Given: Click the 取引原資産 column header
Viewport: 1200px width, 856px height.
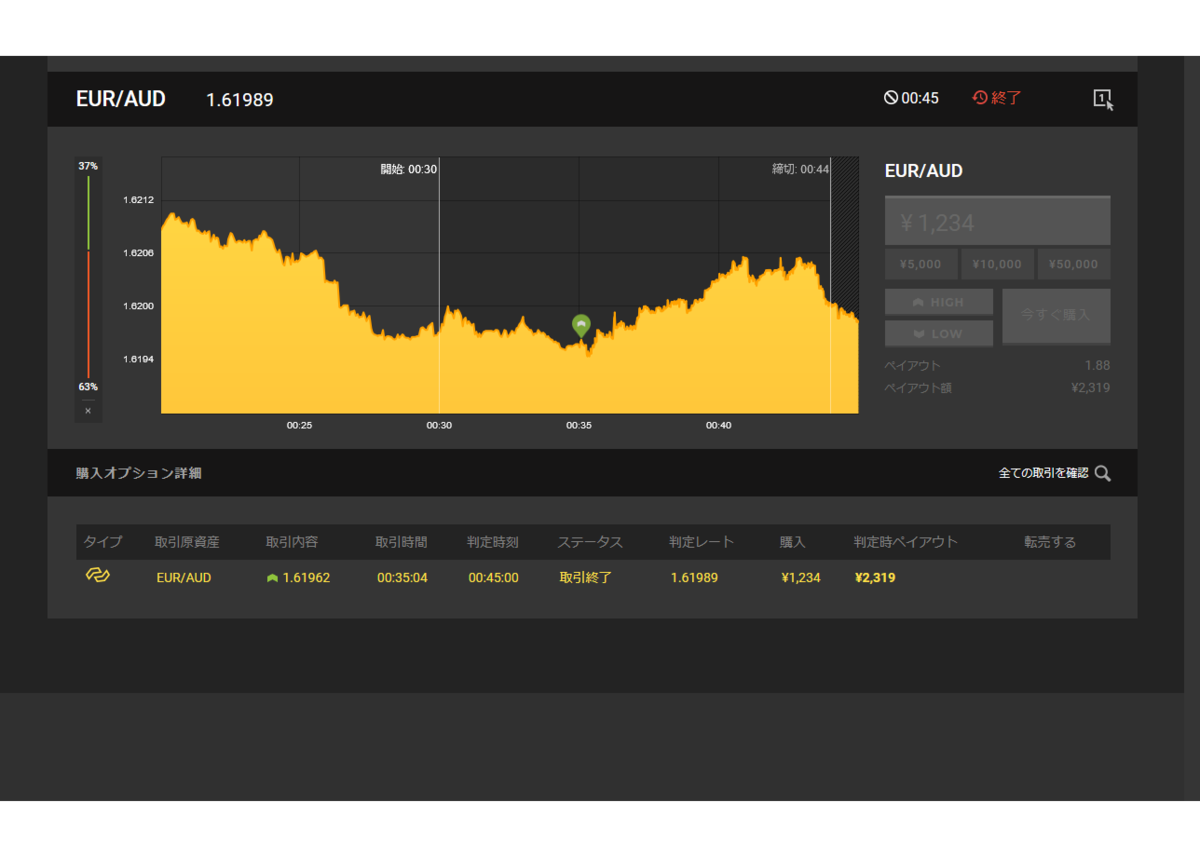Looking at the screenshot, I should [x=187, y=542].
